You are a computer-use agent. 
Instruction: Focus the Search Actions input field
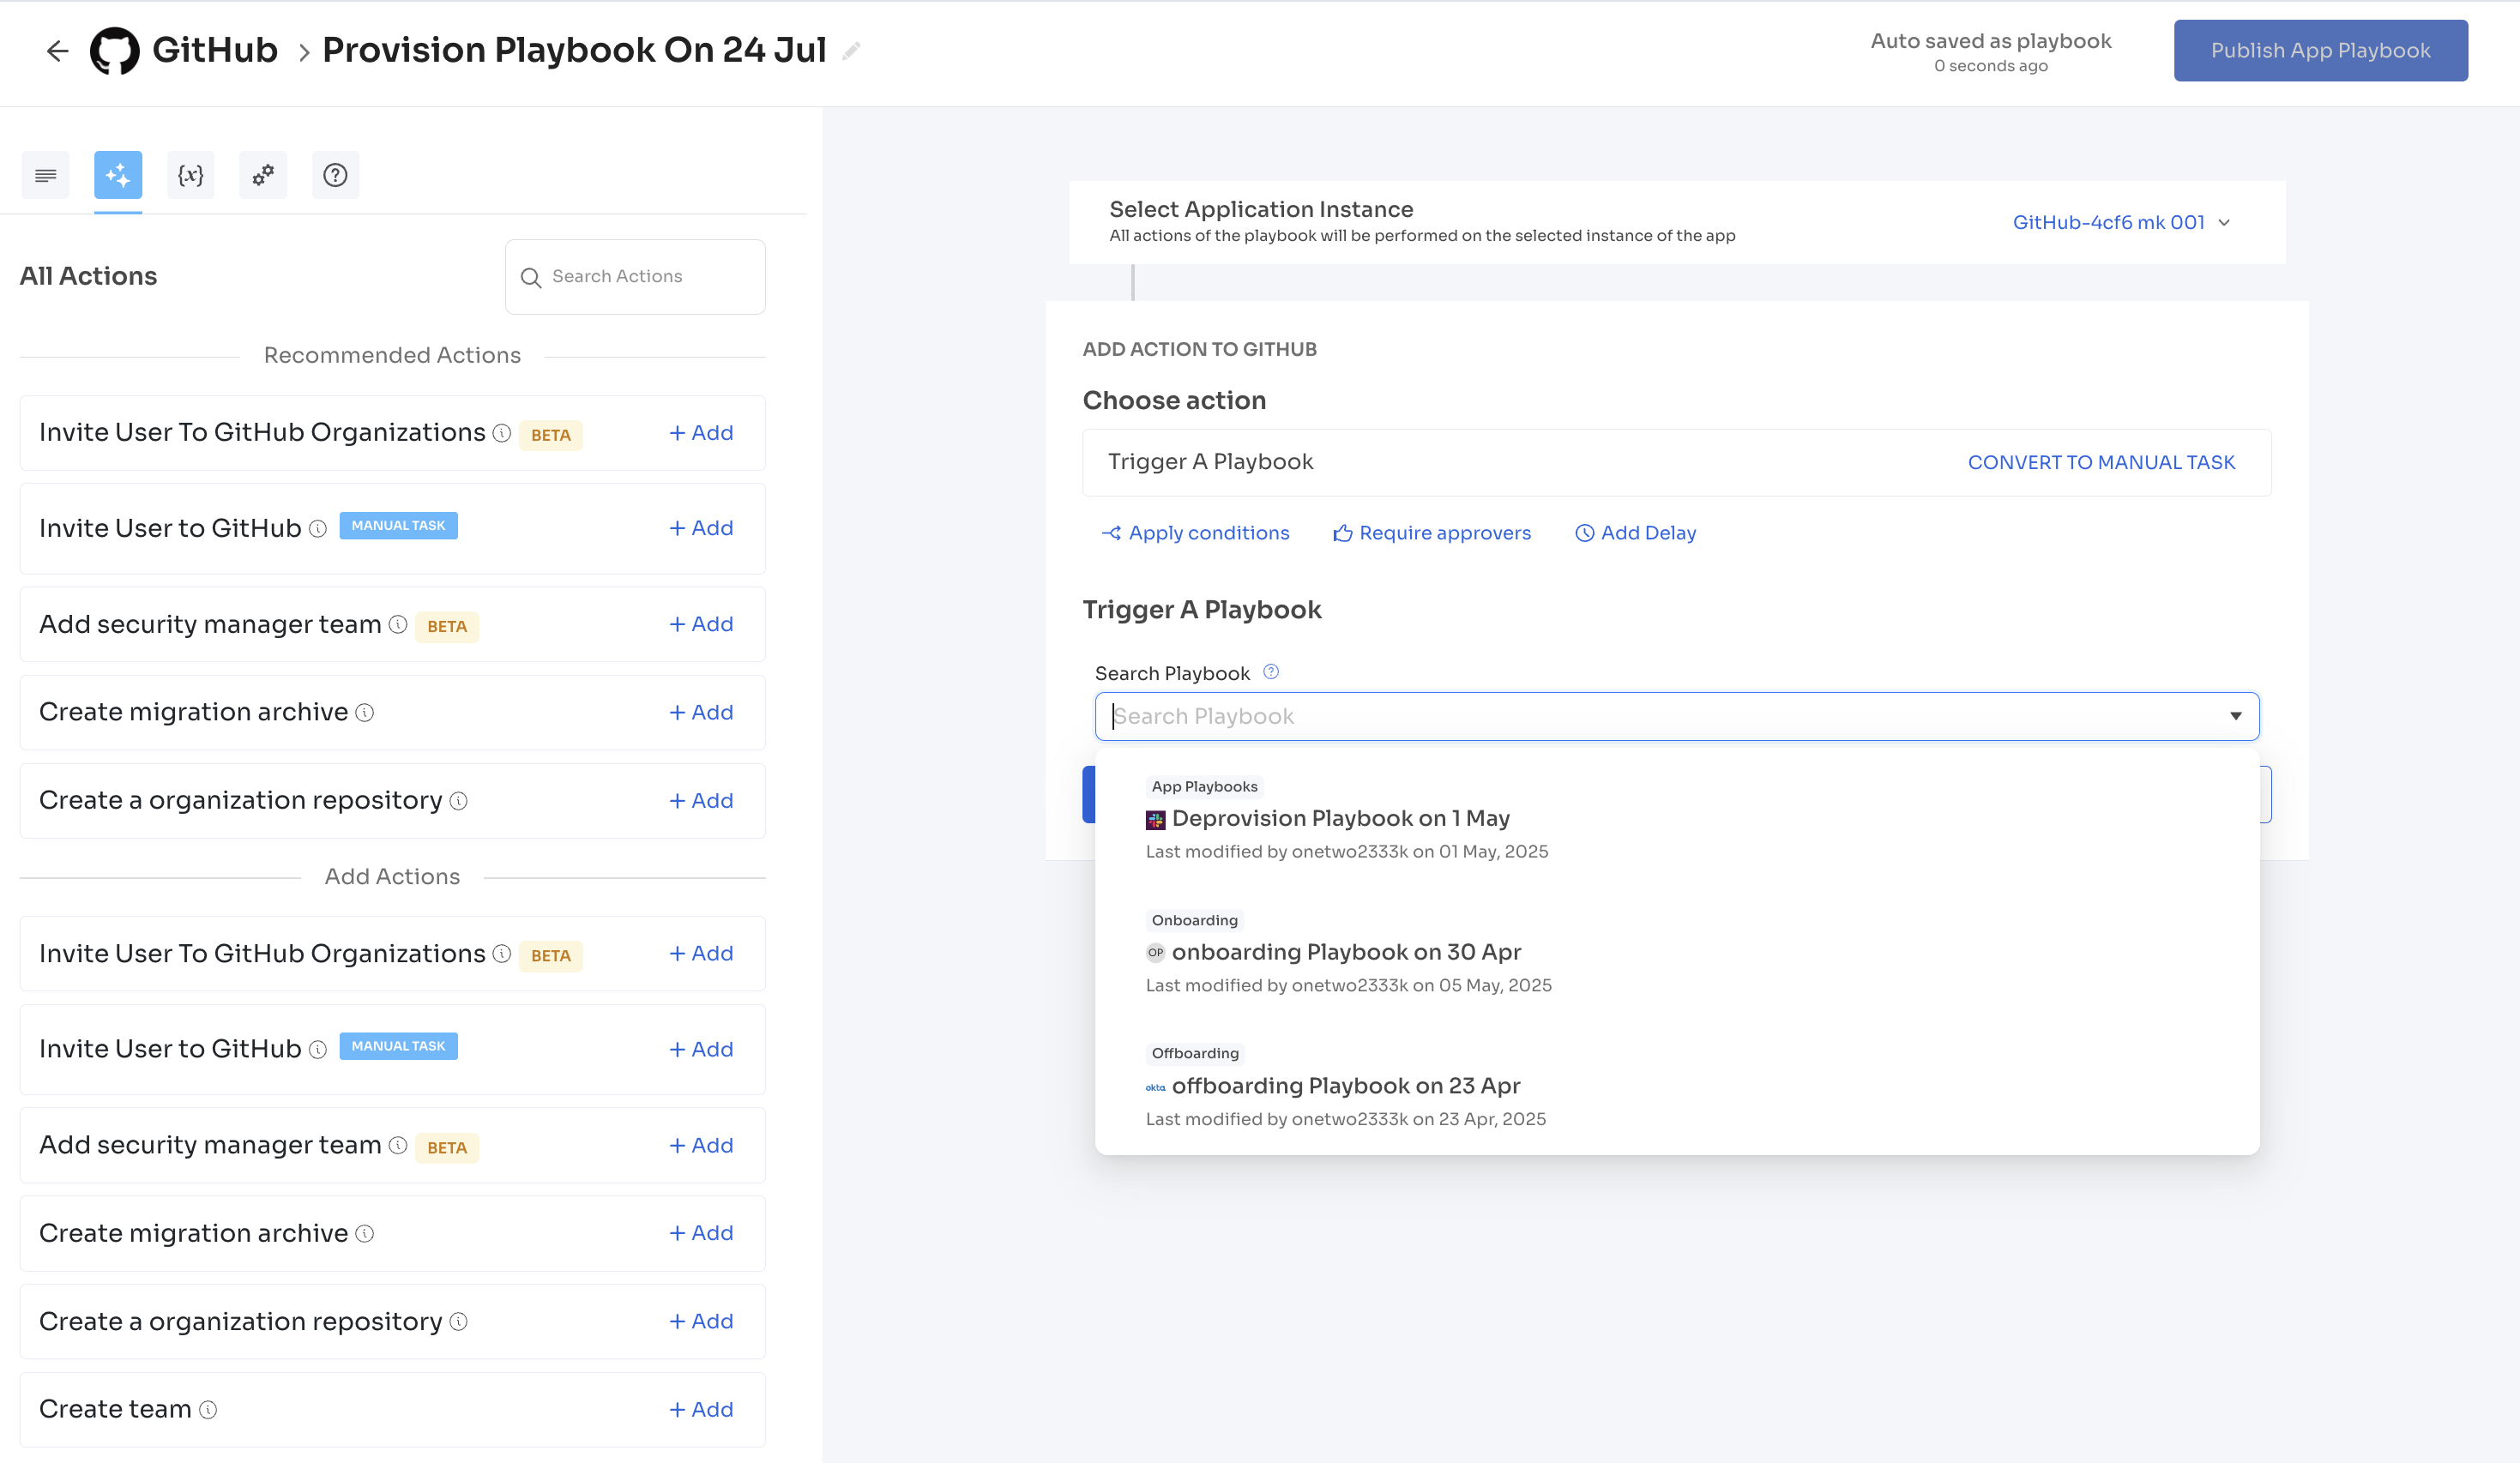635,277
